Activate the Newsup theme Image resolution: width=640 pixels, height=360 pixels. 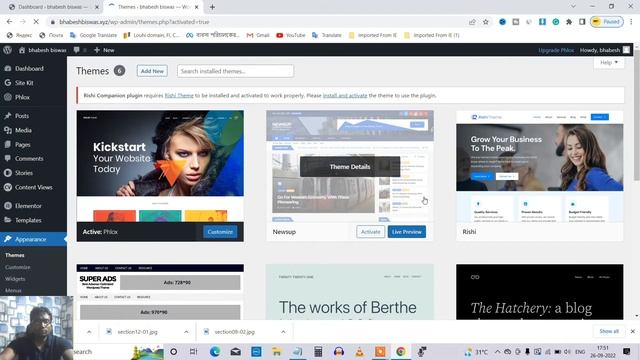point(370,232)
